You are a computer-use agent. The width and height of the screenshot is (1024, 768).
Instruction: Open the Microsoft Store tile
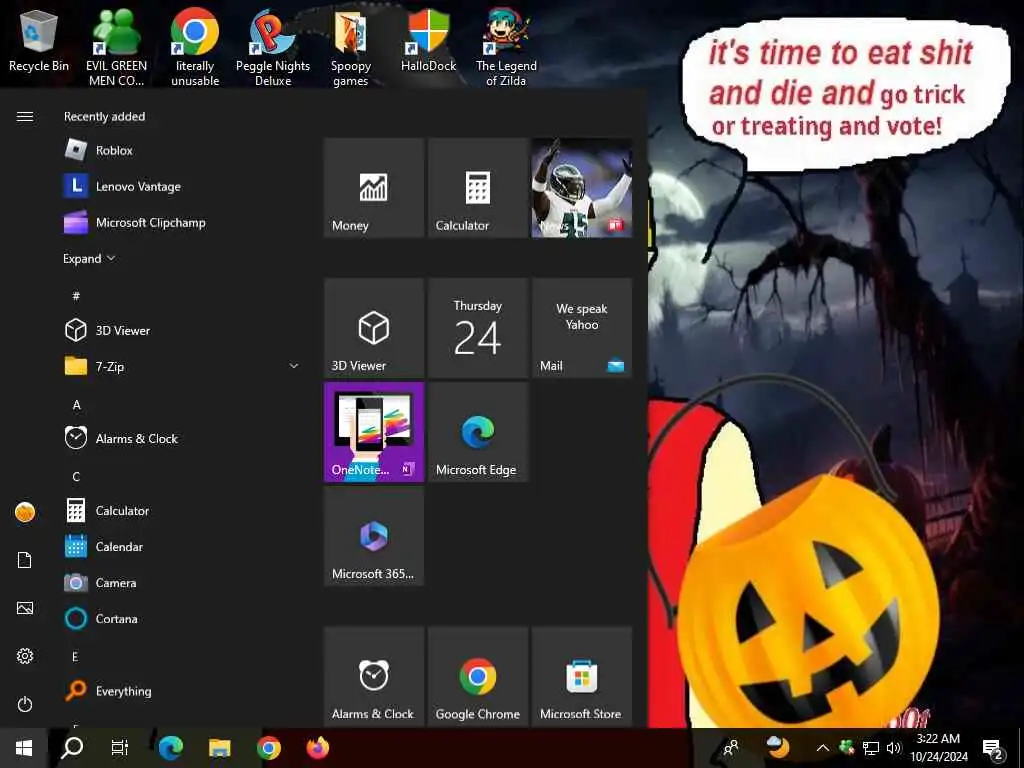[582, 677]
